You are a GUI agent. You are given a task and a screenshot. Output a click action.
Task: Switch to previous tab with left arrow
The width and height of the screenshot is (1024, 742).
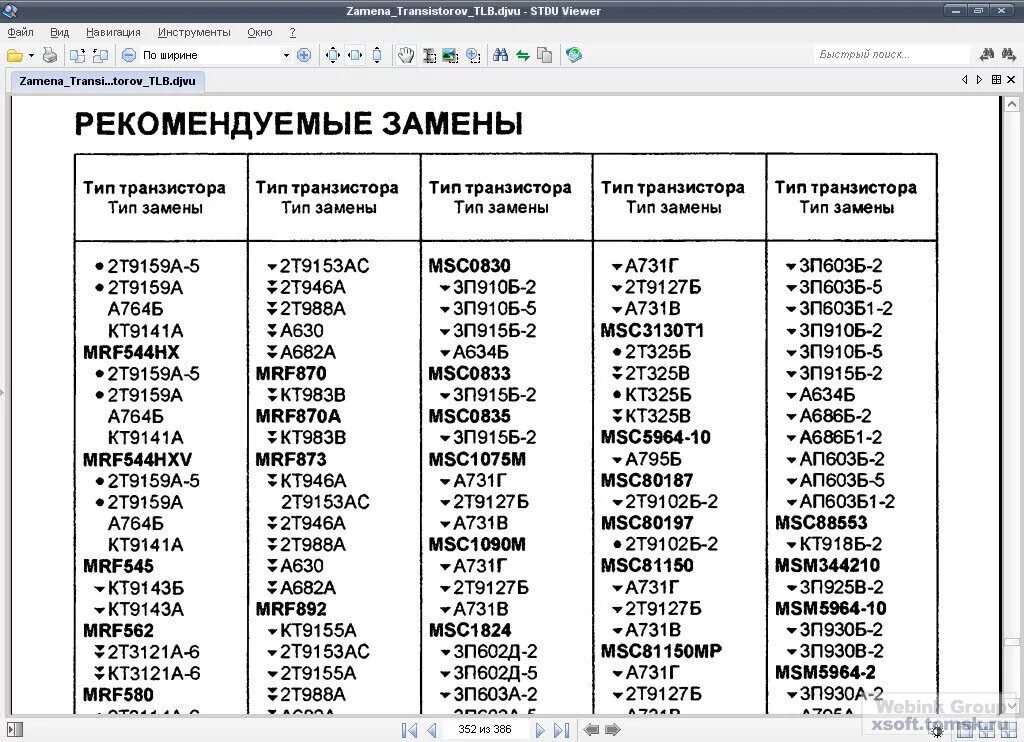(x=965, y=80)
